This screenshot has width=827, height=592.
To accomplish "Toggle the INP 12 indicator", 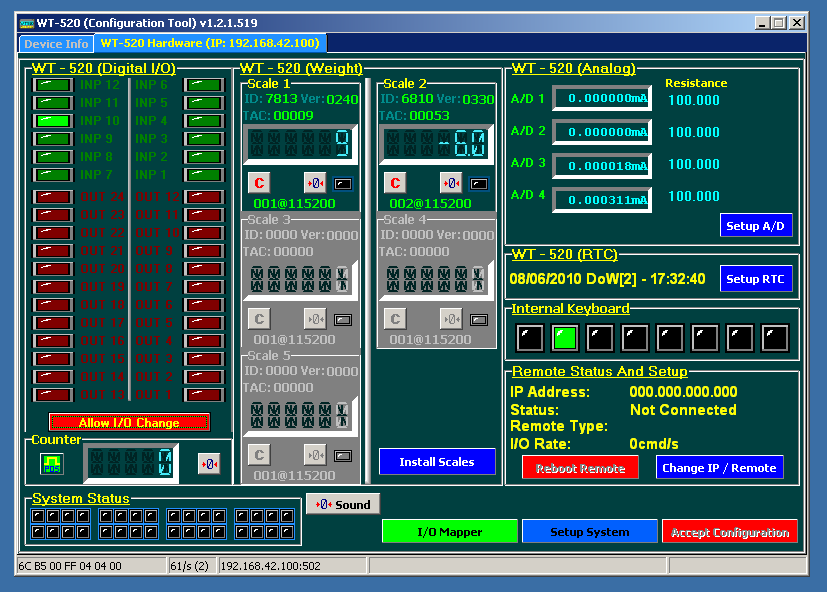I will pyautogui.click(x=53, y=85).
